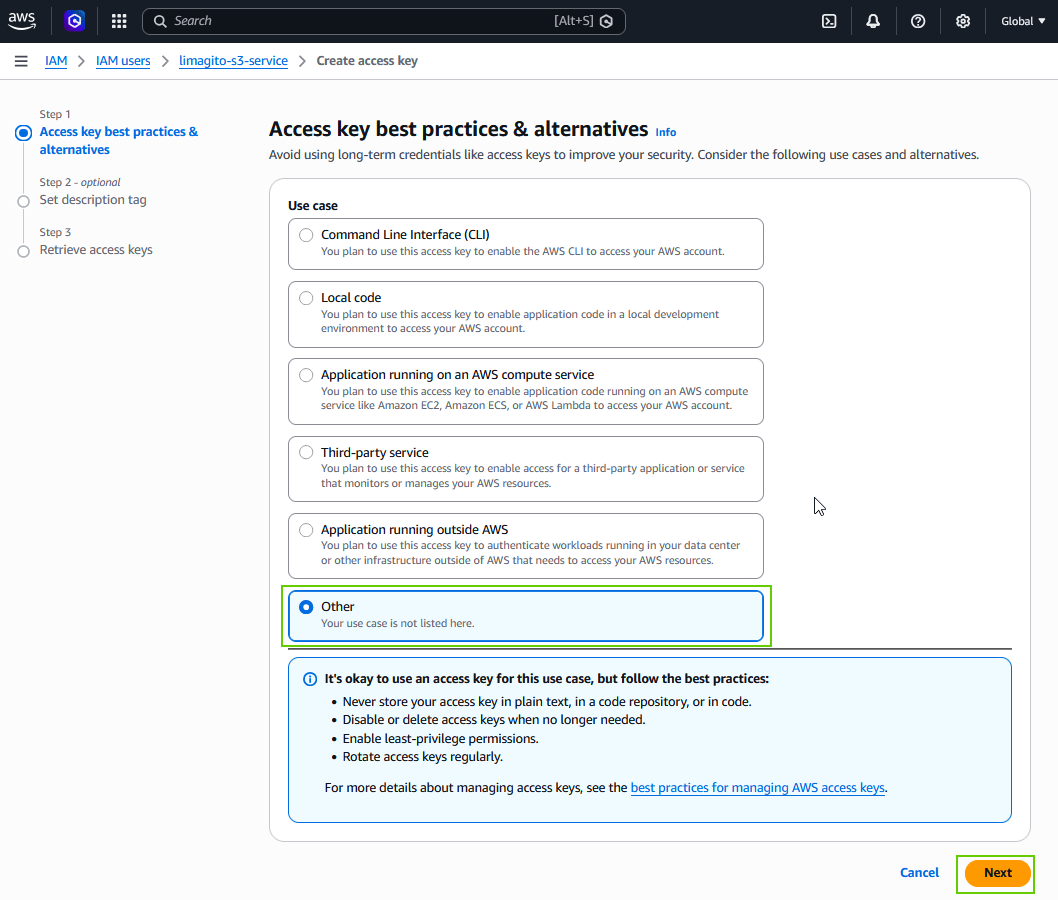Launch CloudShell terminal icon
The image size is (1058, 900).
click(x=829, y=21)
